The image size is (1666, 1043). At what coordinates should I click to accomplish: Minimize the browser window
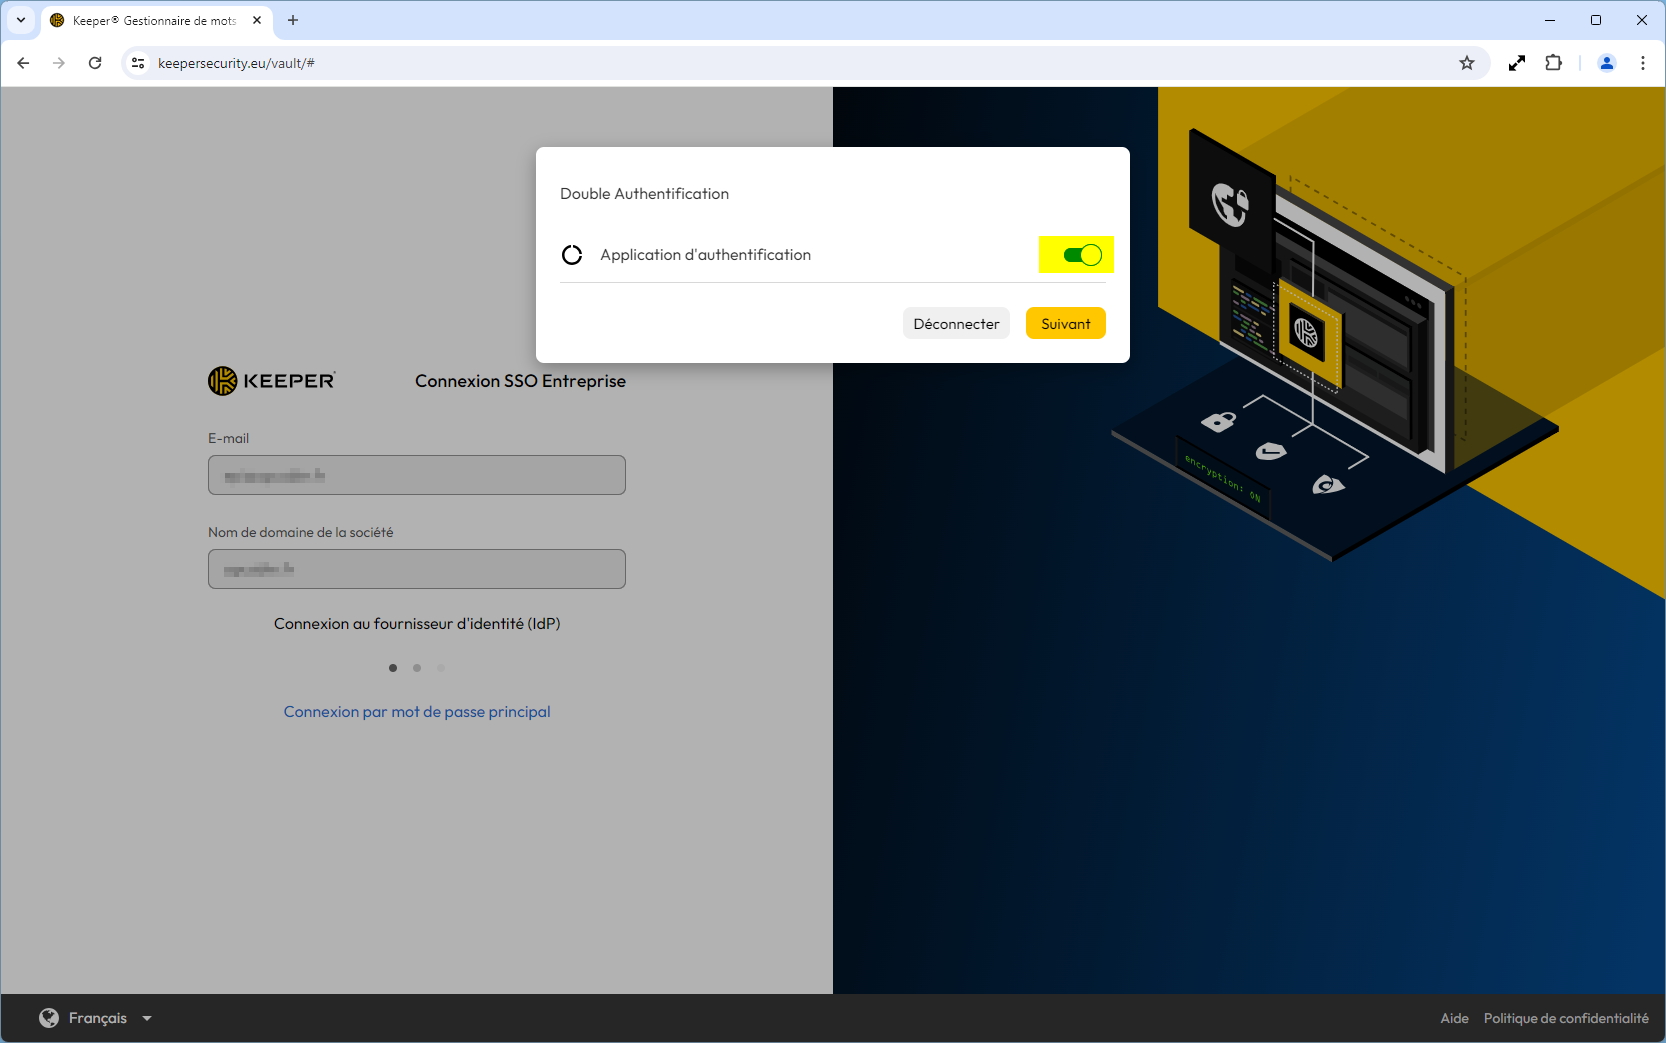(x=1550, y=20)
